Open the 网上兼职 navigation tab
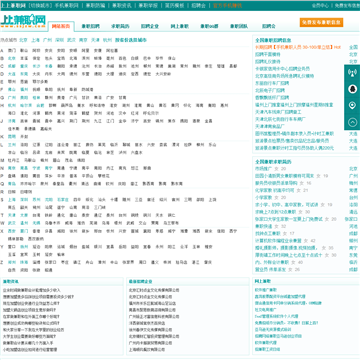Image resolution: width=360 pixels, height=360 pixels. 179,26
